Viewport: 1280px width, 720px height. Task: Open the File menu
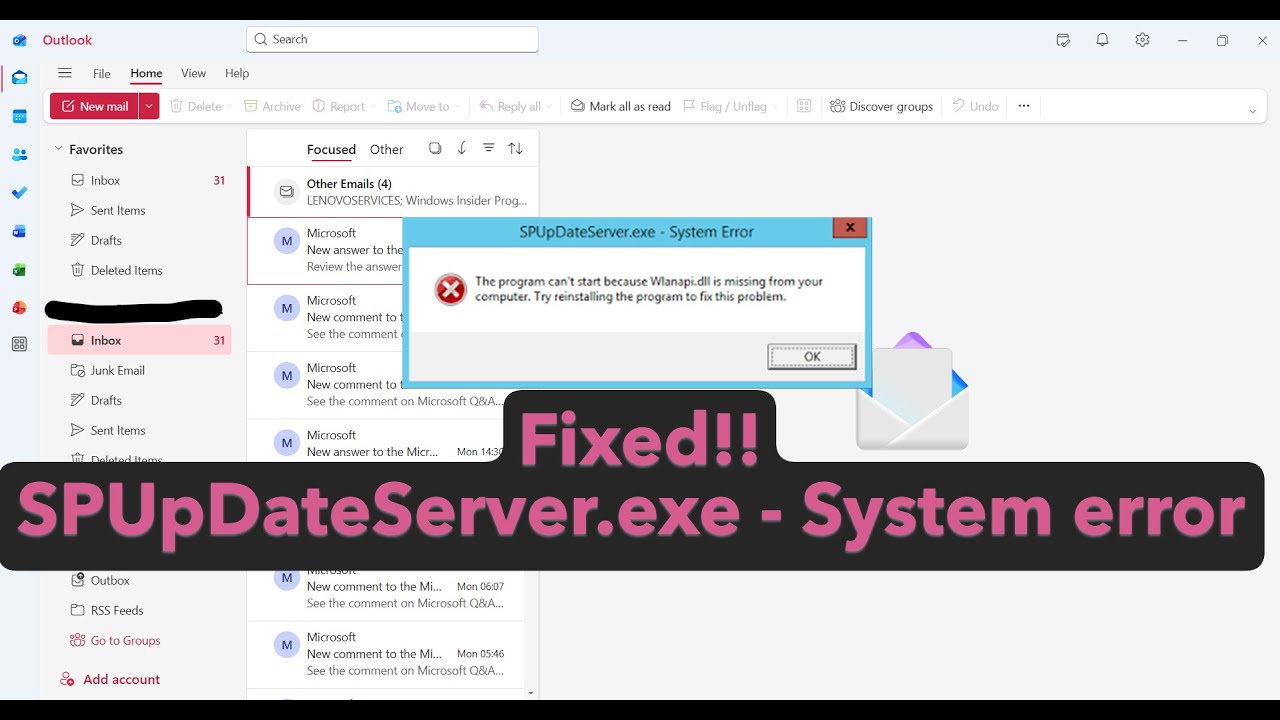[x=102, y=74]
